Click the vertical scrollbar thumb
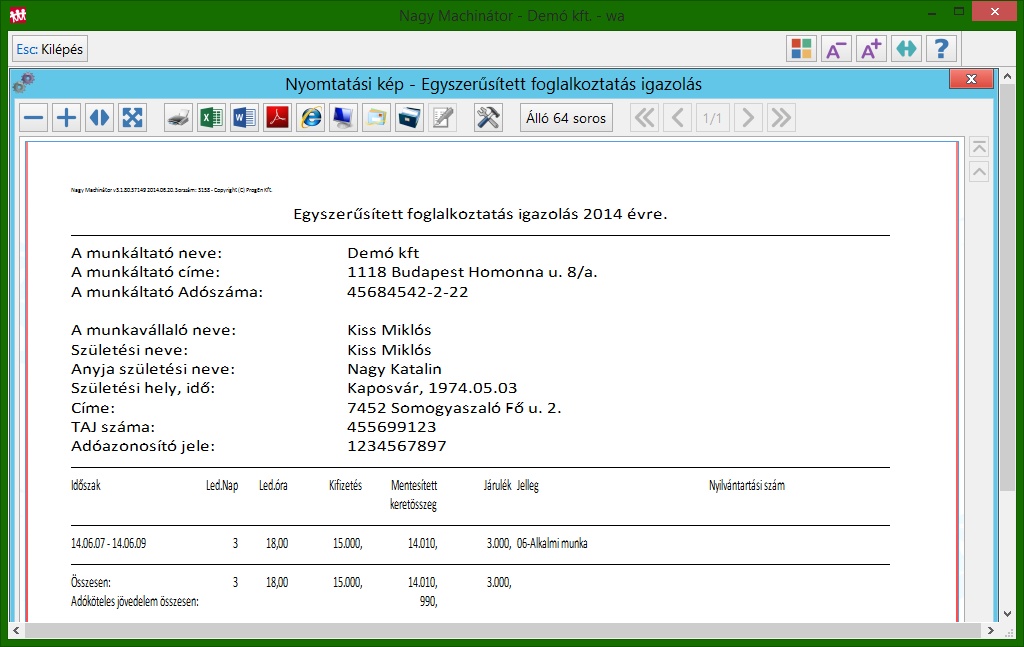Image resolution: width=1024 pixels, height=647 pixels. [x=1008, y=287]
